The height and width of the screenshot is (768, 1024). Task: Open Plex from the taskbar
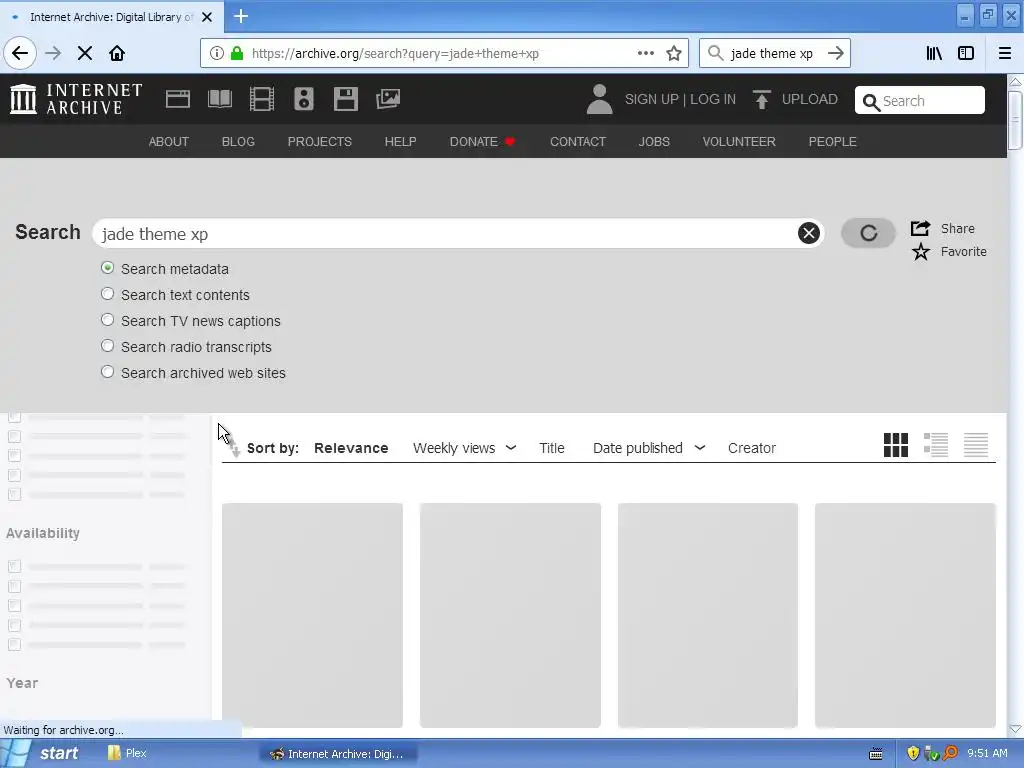click(127, 754)
